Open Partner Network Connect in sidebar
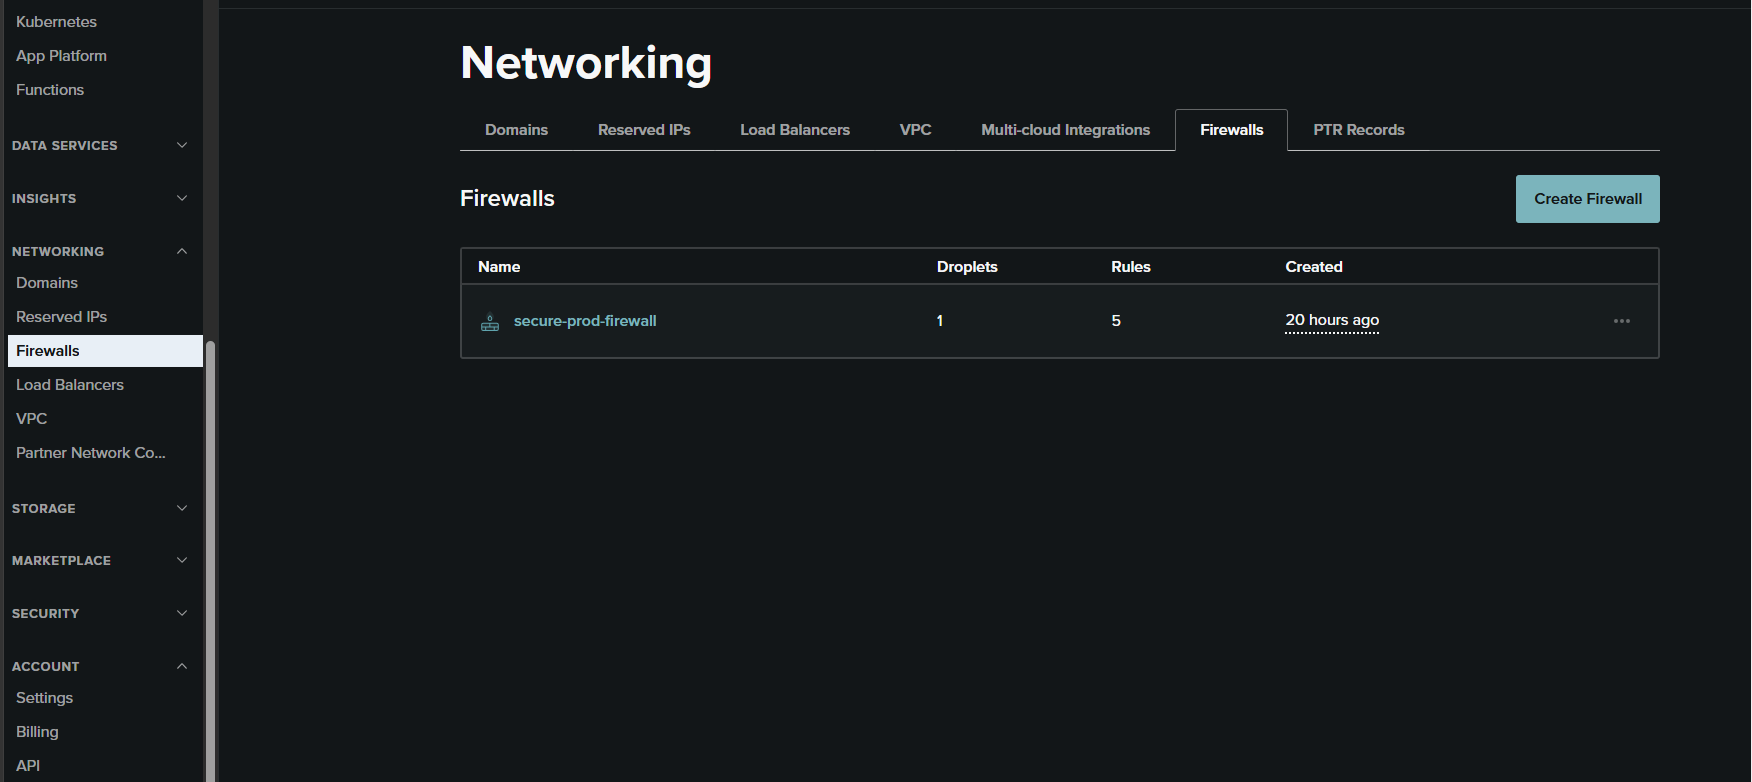Screen dimensions: 1752x782 pyautogui.click(x=91, y=453)
